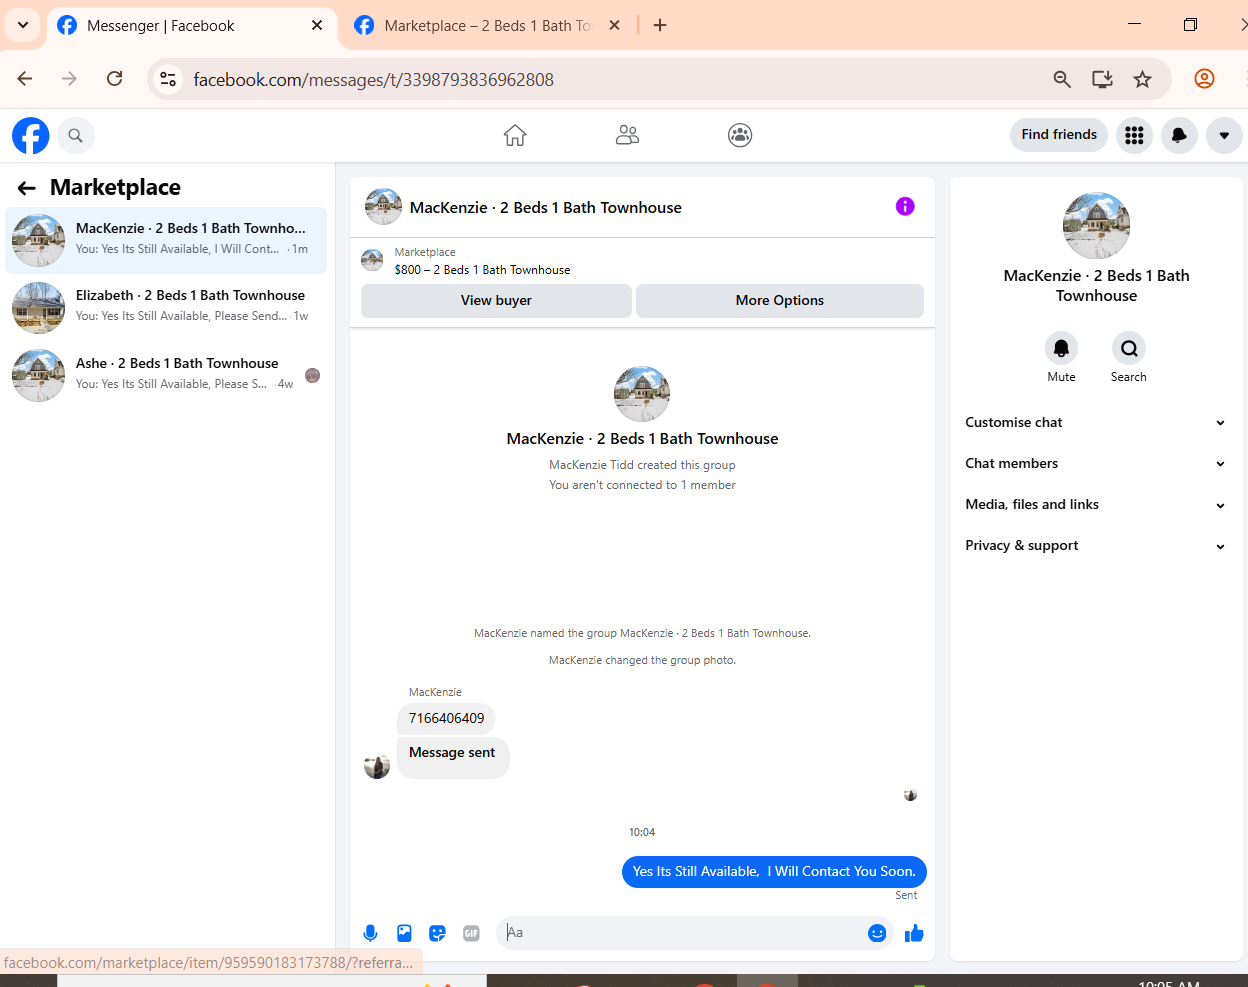Click the seen-by avatar beside Ashe conversation
Screen dimensions: 1248x987
point(312,376)
